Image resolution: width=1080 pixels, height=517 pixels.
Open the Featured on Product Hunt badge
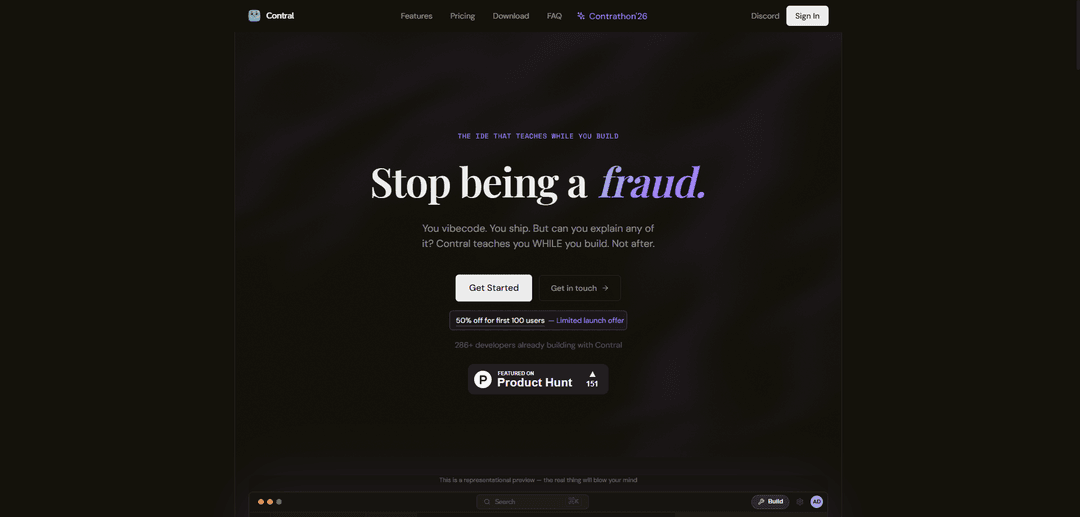coord(538,379)
